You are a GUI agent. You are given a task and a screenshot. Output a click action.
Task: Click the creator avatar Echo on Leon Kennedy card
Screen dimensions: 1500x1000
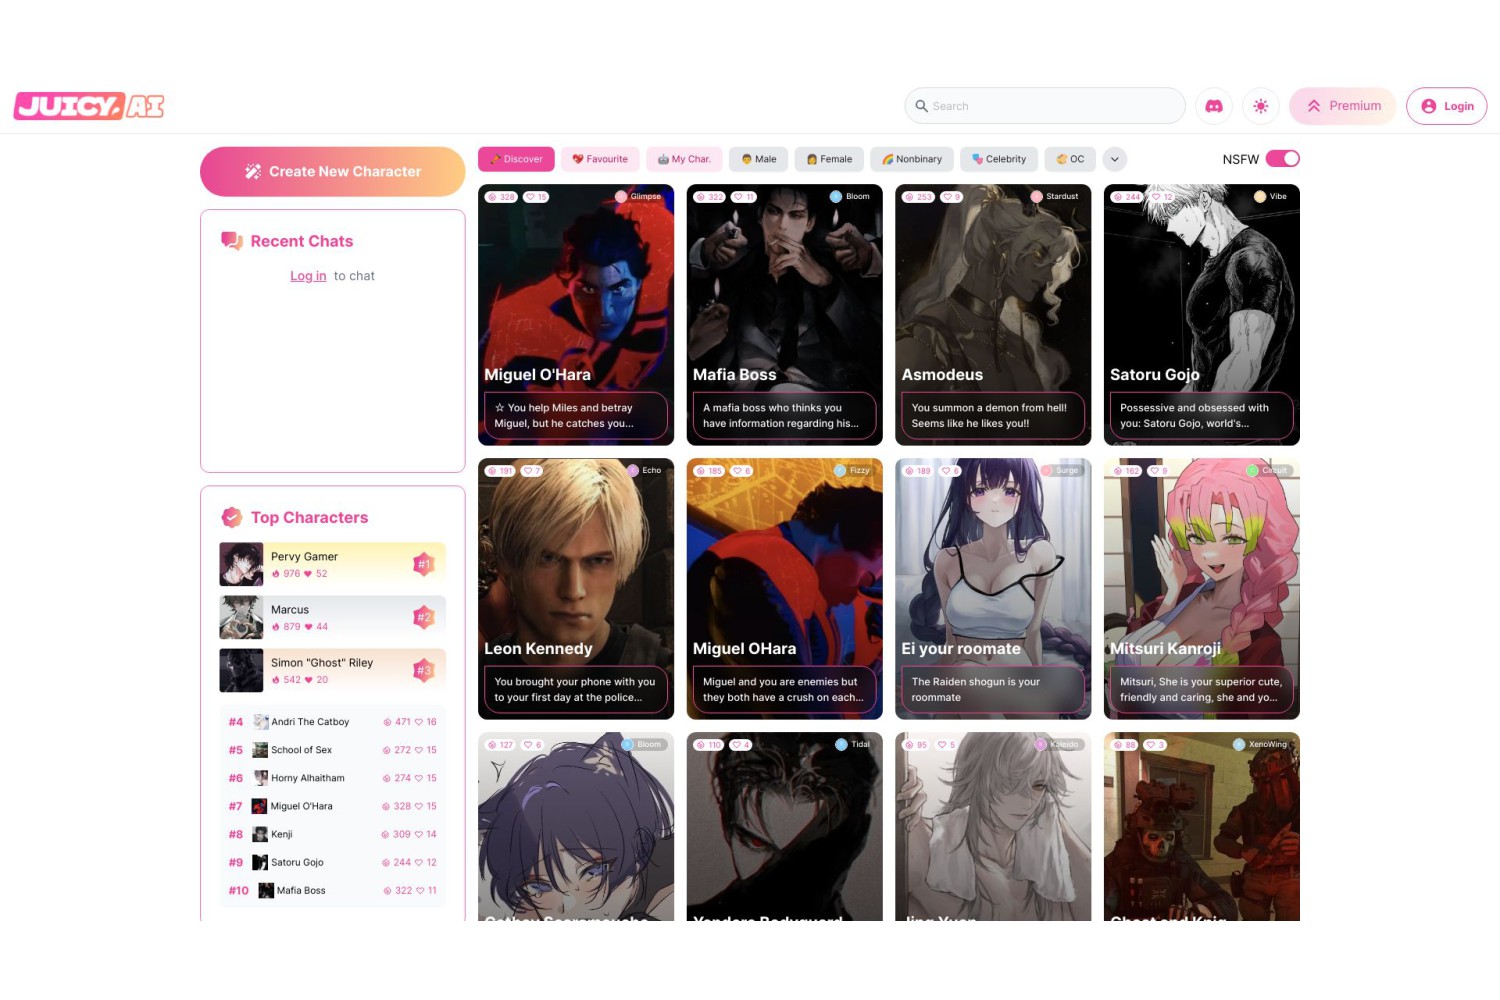633,470
